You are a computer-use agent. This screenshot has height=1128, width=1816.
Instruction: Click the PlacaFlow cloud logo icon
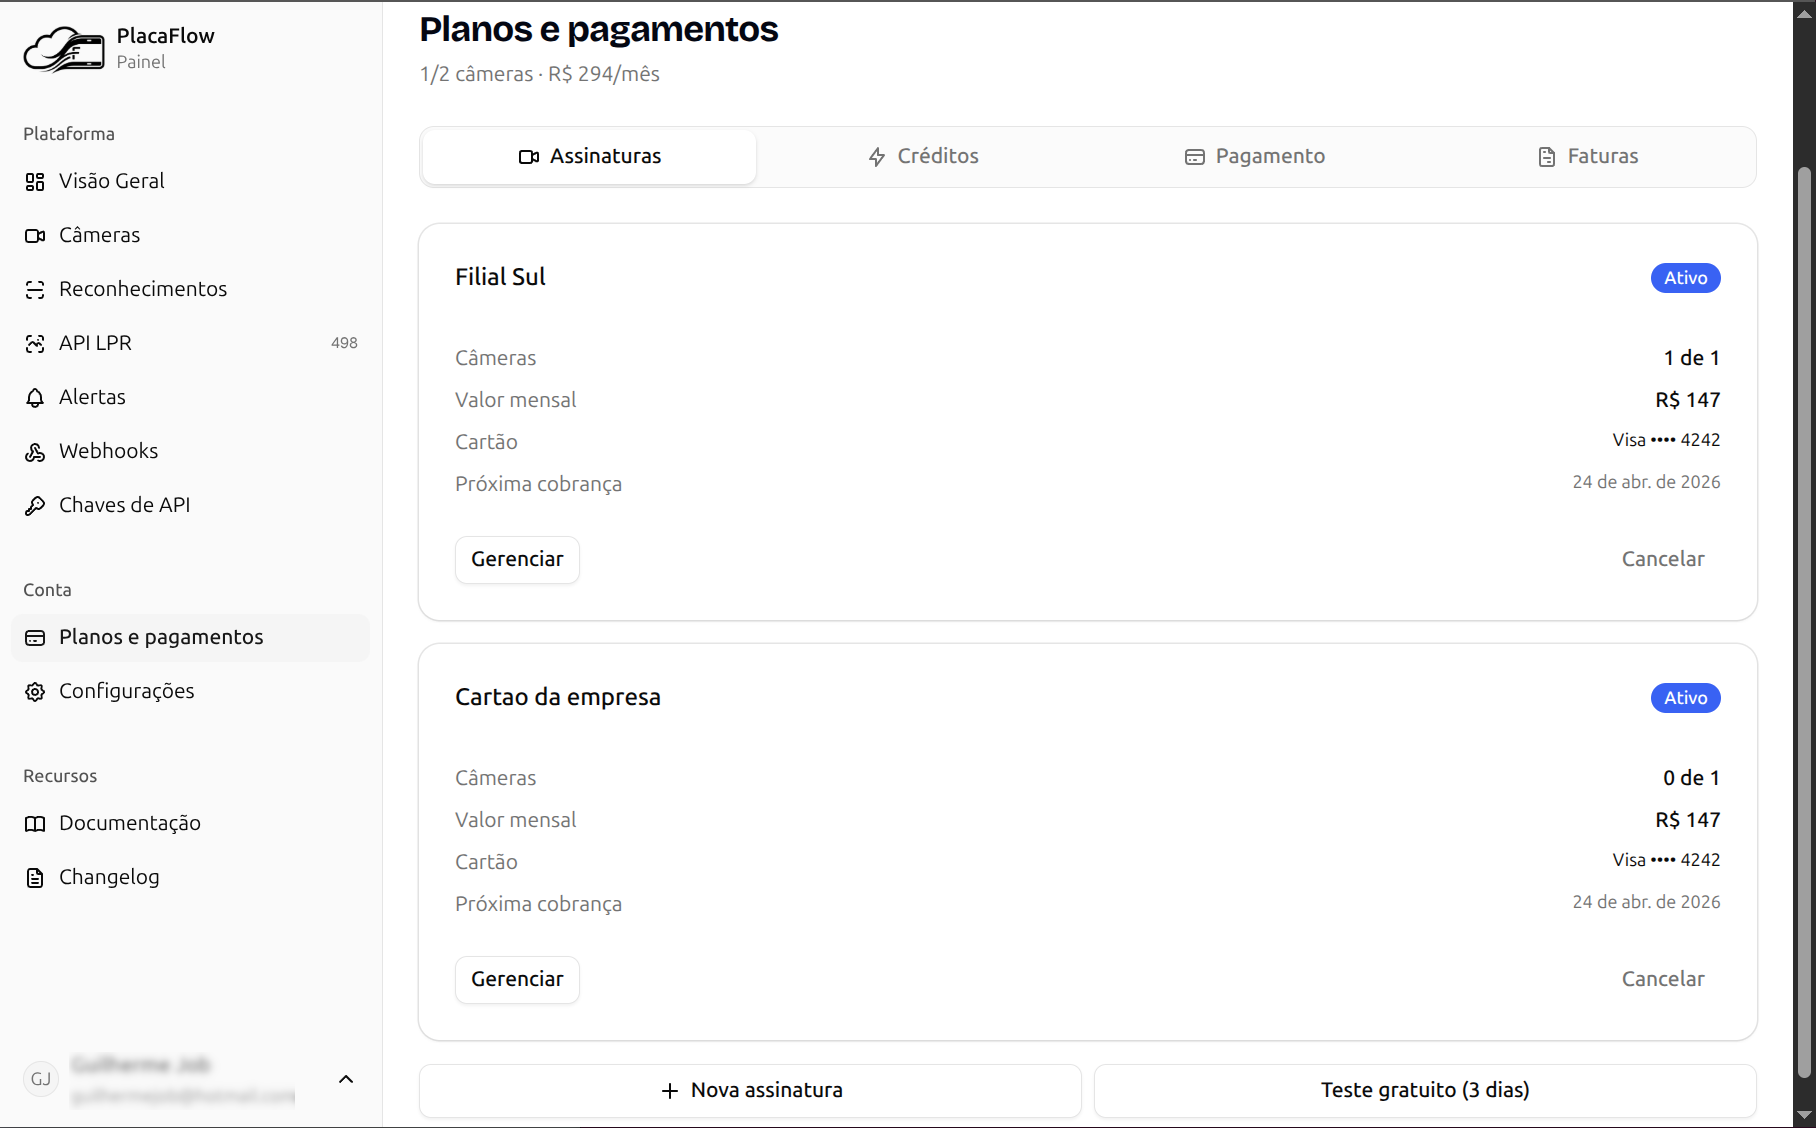click(x=64, y=49)
